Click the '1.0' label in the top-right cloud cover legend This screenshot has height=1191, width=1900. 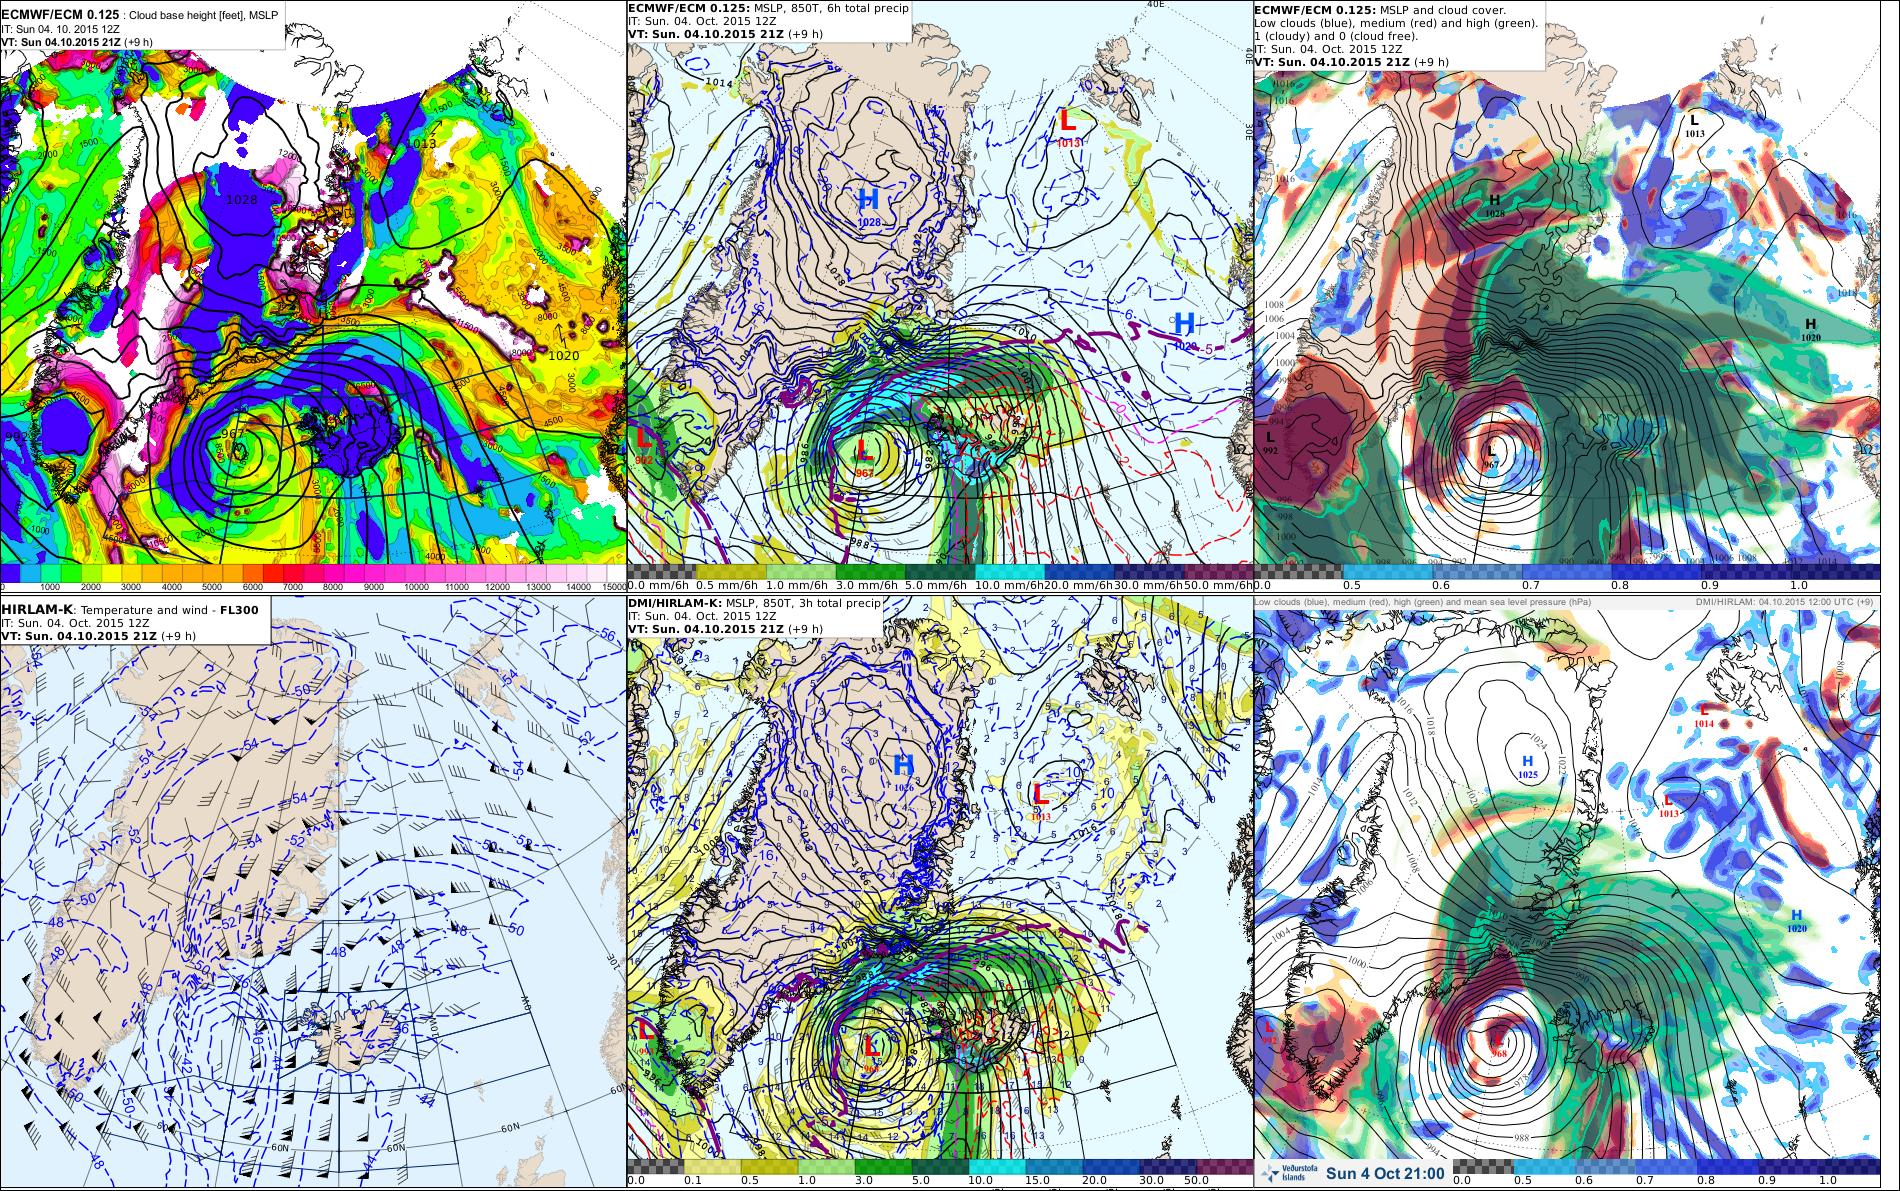1799,585
